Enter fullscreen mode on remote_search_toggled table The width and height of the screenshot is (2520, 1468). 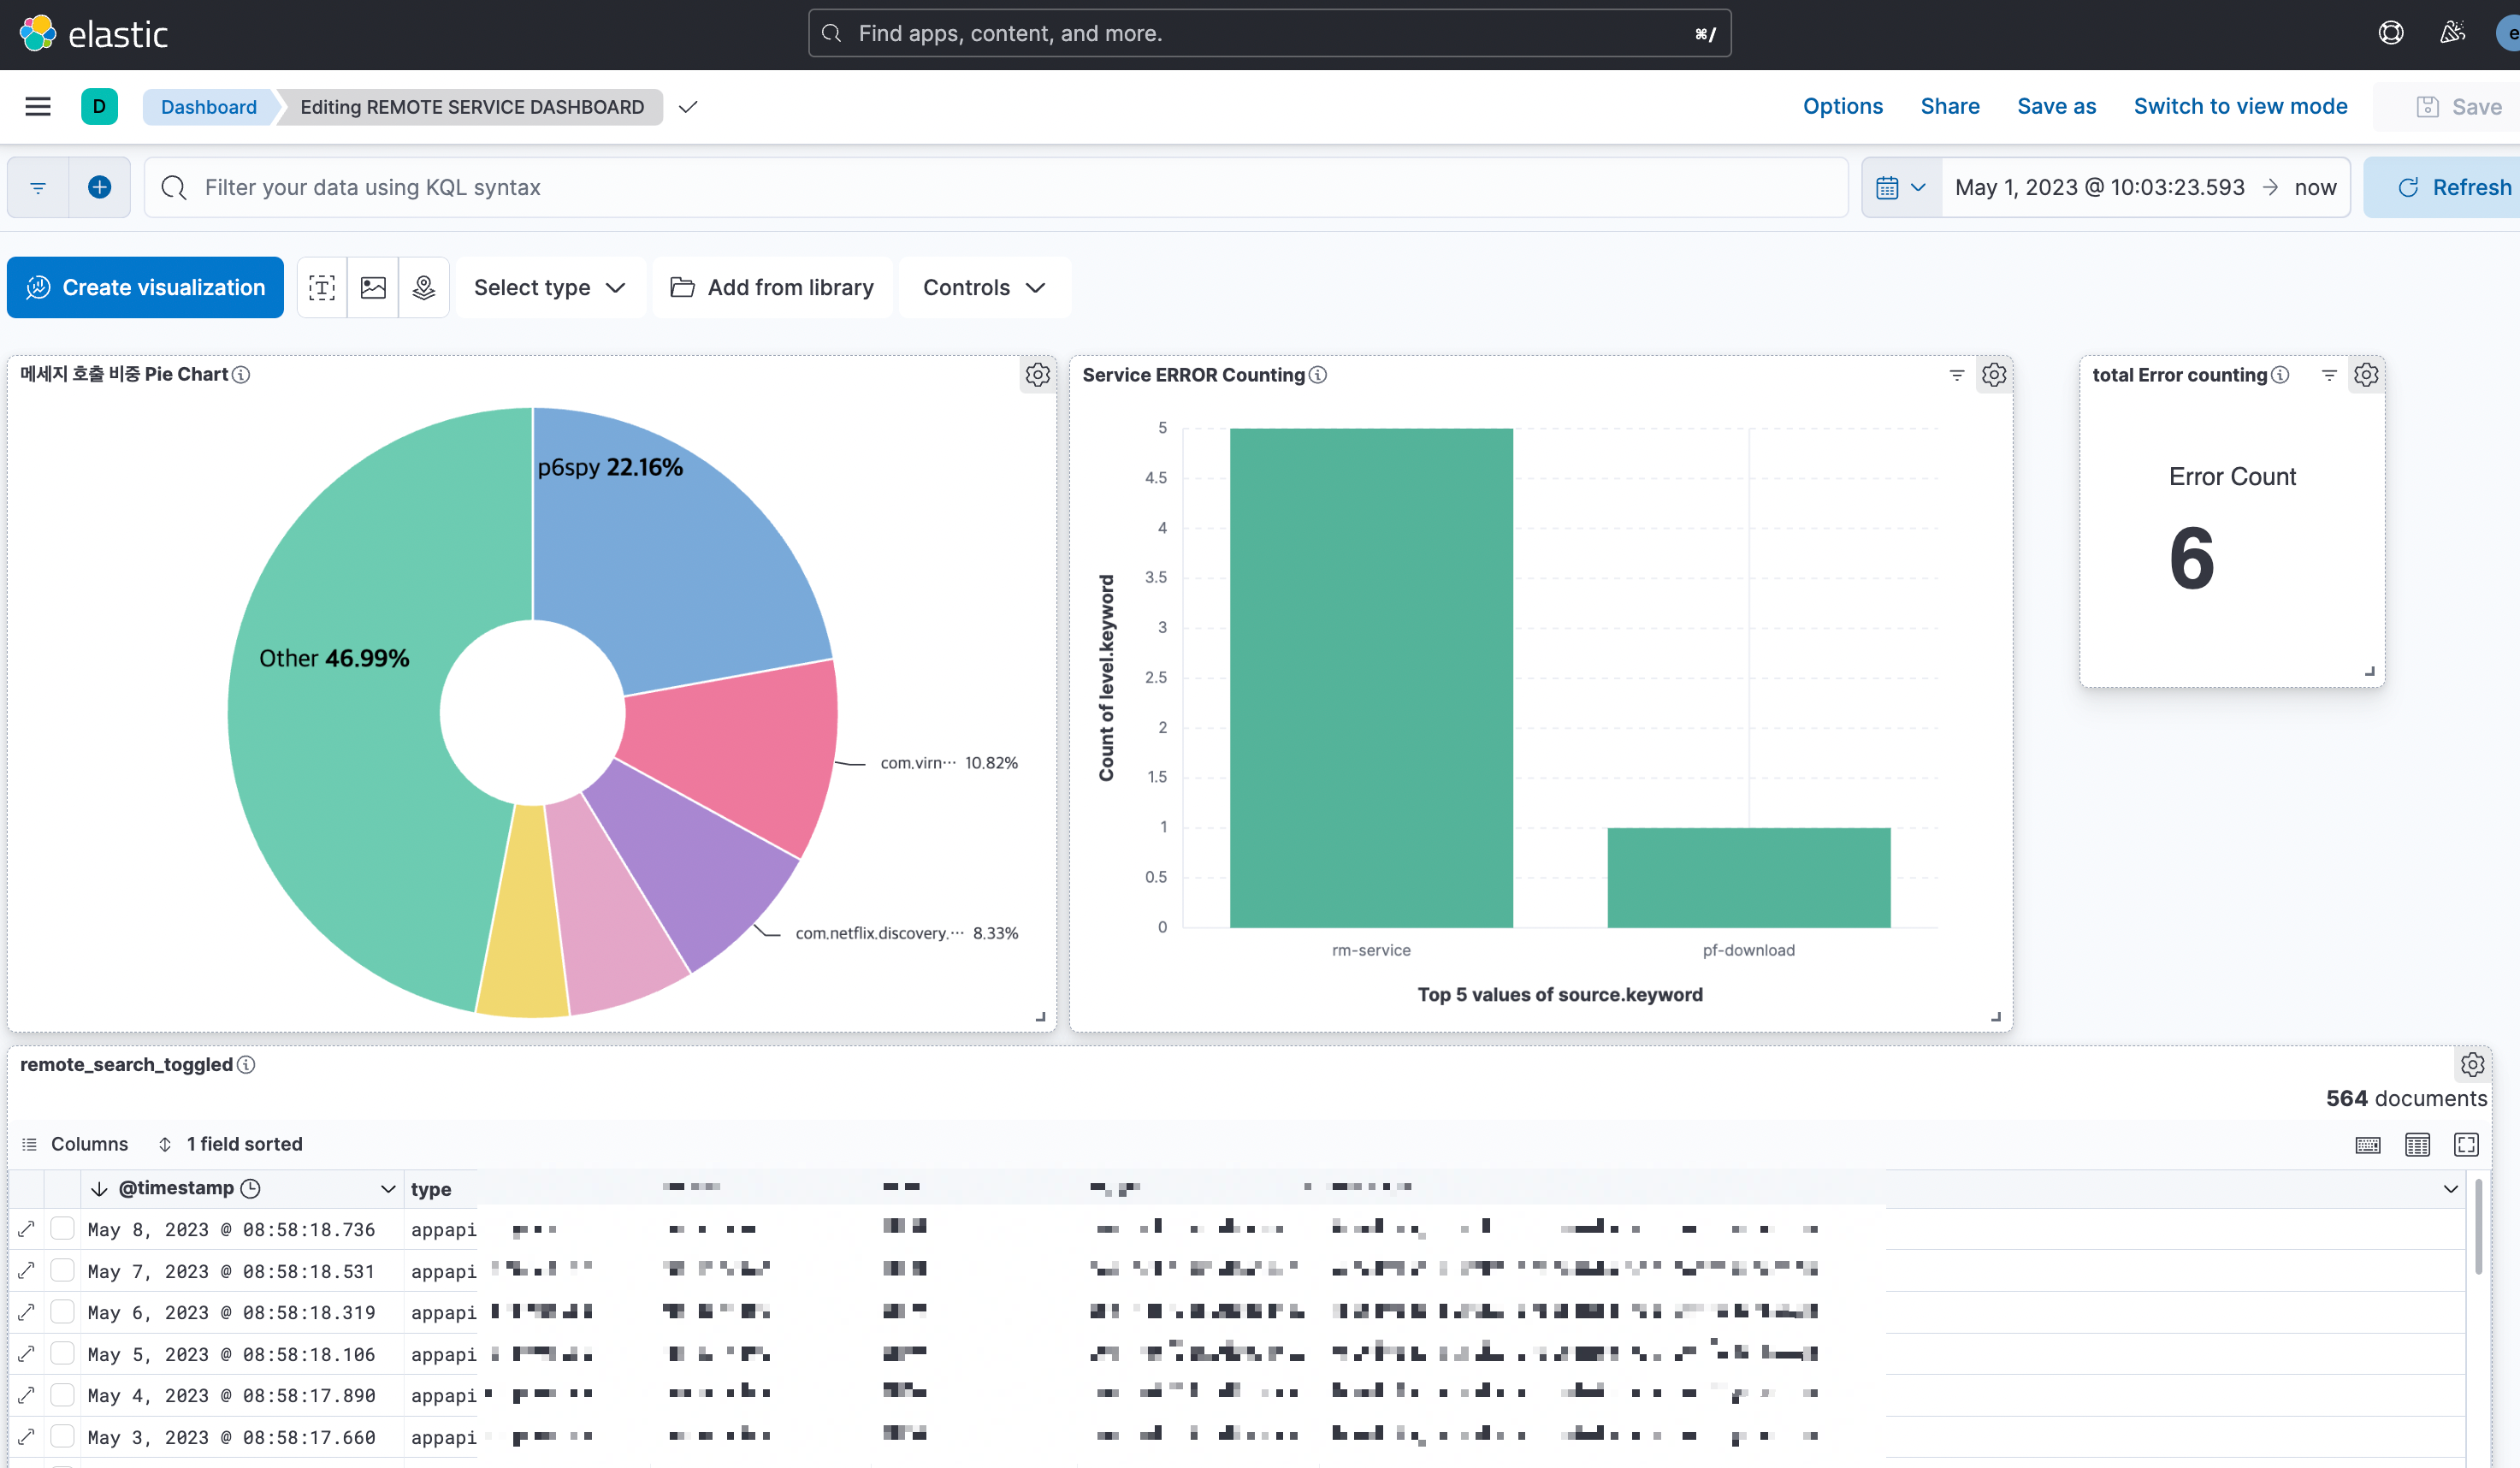[2466, 1144]
